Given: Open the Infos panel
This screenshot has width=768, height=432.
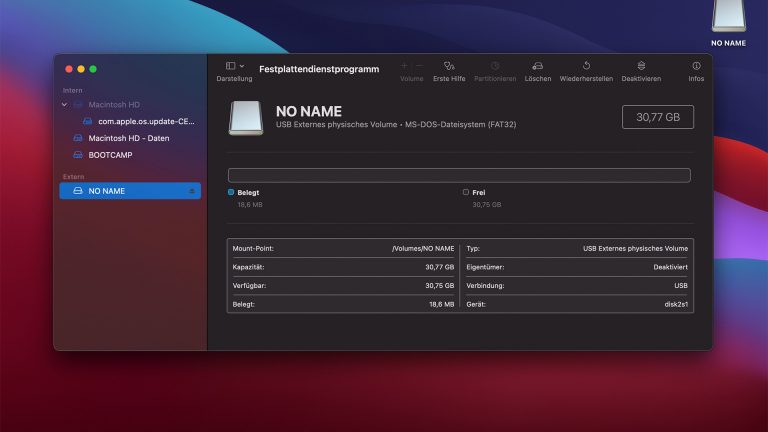Looking at the screenshot, I should pyautogui.click(x=696, y=66).
